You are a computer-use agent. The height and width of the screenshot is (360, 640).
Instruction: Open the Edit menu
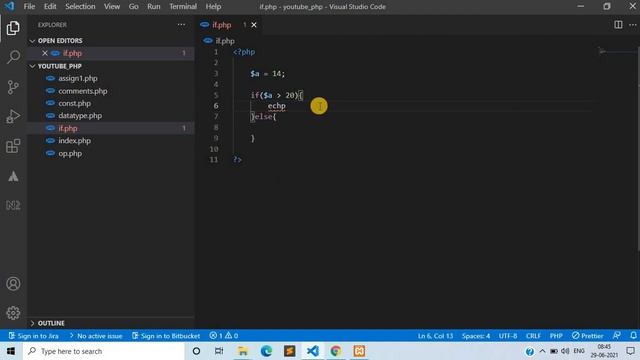click(x=50, y=7)
